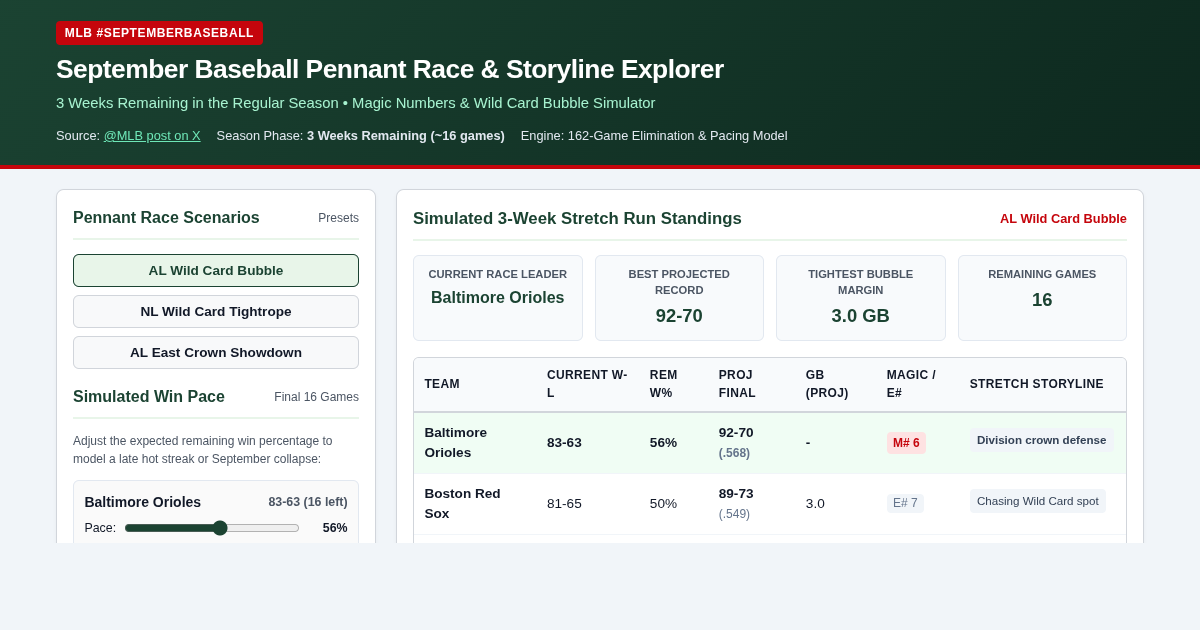Click the STRETCH STORYLINE column header
The width and height of the screenshot is (1200, 630).
point(1037,384)
